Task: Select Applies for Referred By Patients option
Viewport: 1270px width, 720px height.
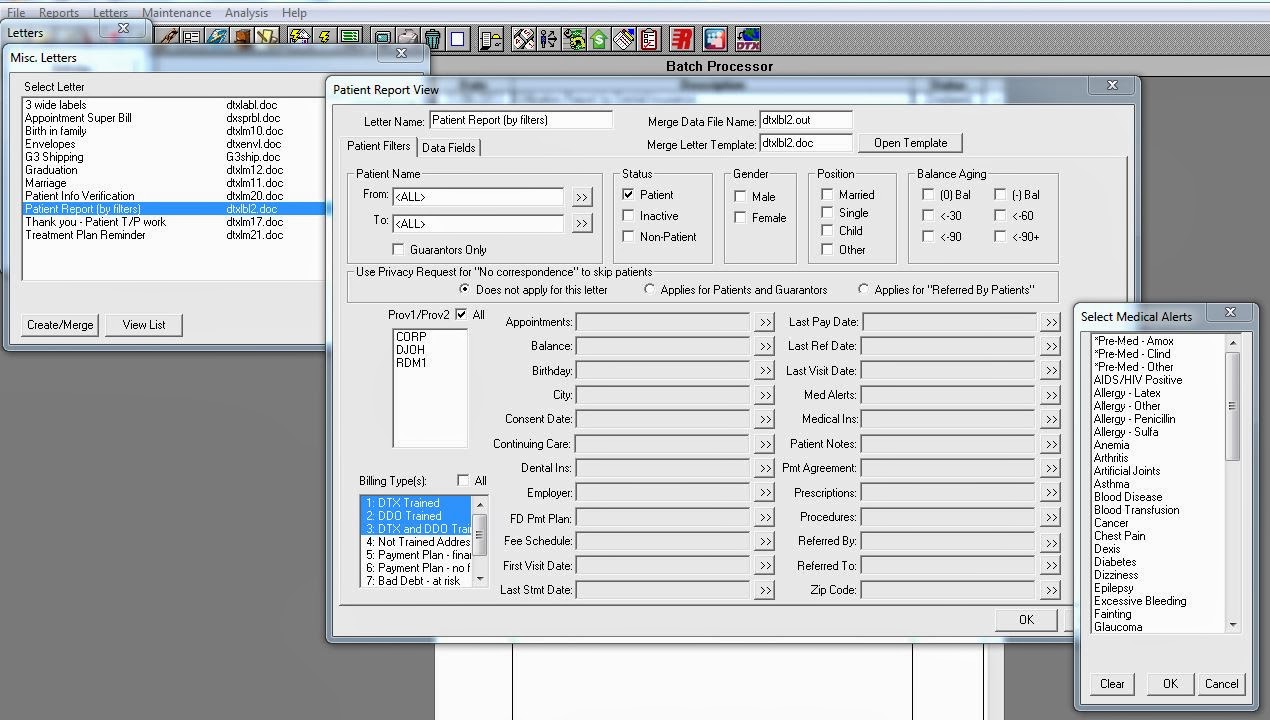Action: [x=864, y=290]
